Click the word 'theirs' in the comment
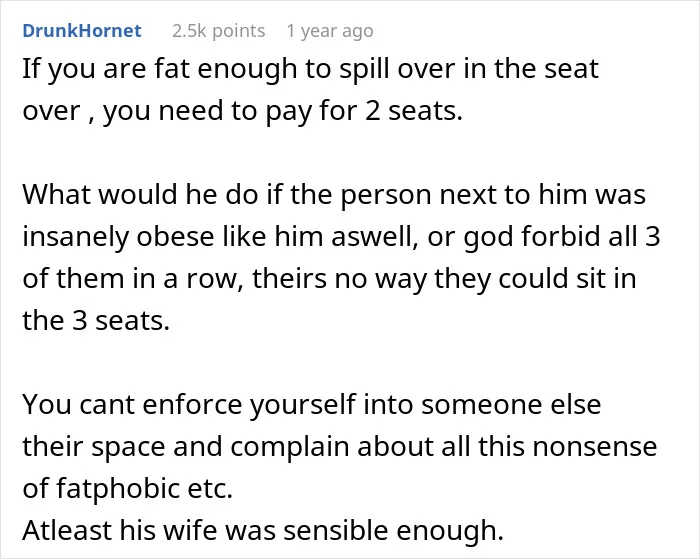The image size is (700, 559). coord(289,279)
